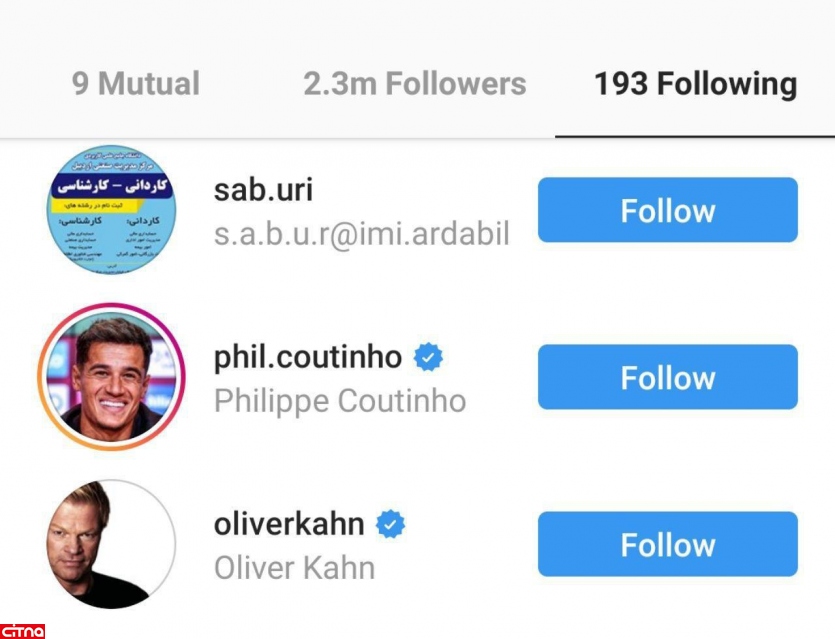Click the underline beneath 193 Following

pyautogui.click(x=695, y=135)
